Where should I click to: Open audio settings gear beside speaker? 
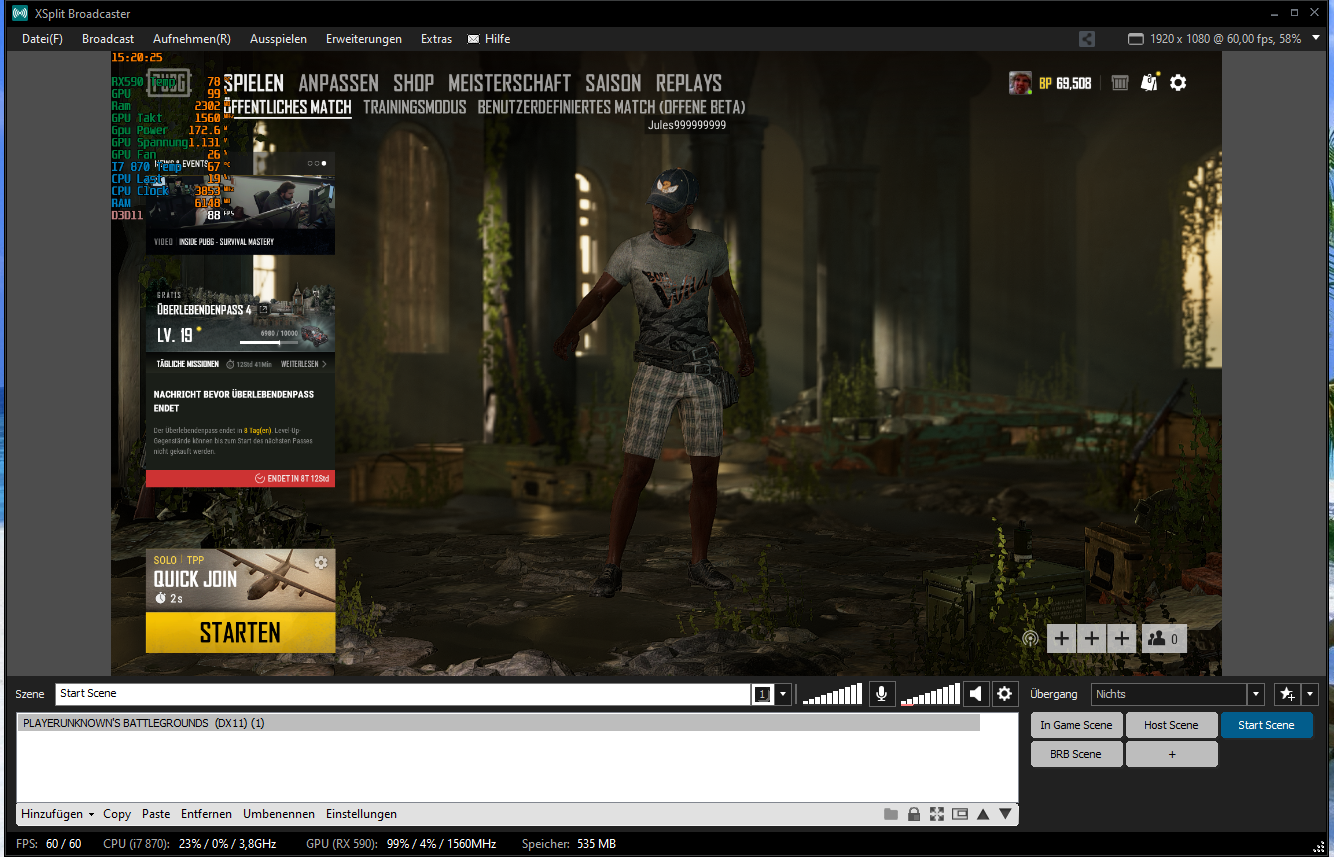click(x=1005, y=694)
